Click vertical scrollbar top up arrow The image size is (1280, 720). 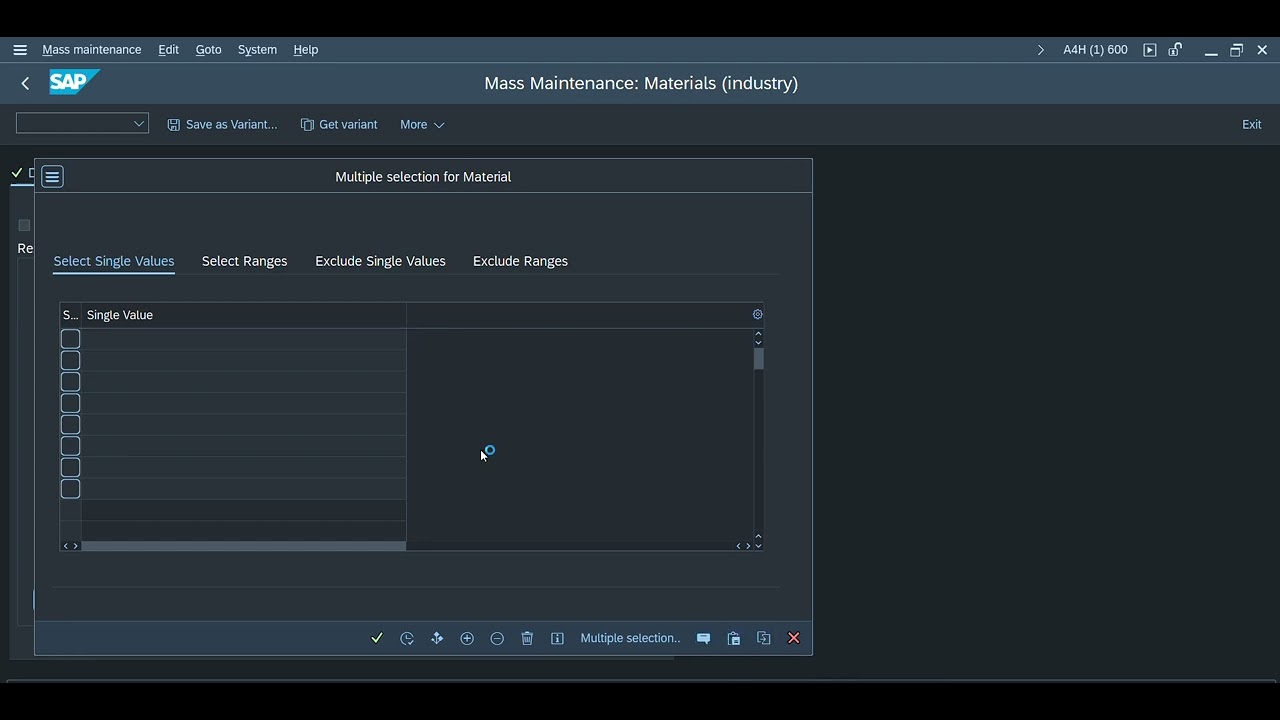click(x=758, y=333)
